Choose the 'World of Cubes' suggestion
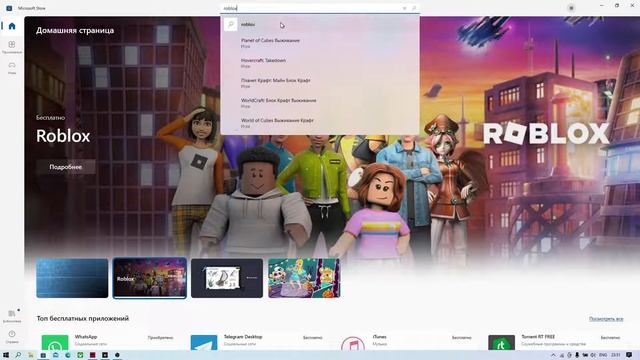This screenshot has height=360, width=640. pyautogui.click(x=320, y=123)
